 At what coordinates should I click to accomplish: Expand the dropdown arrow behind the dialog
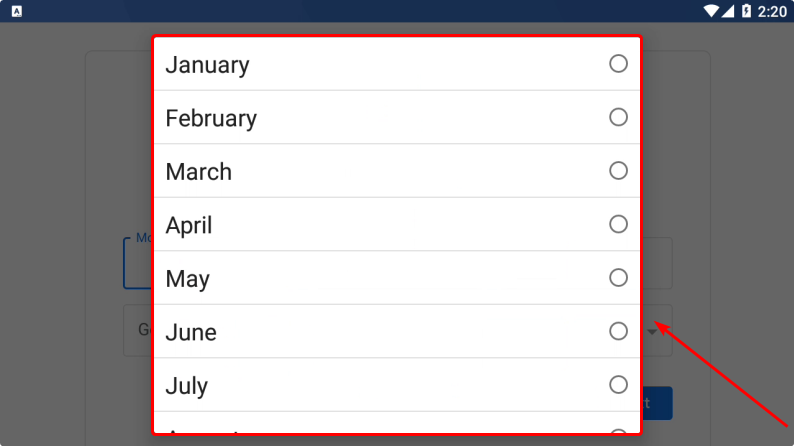click(653, 331)
